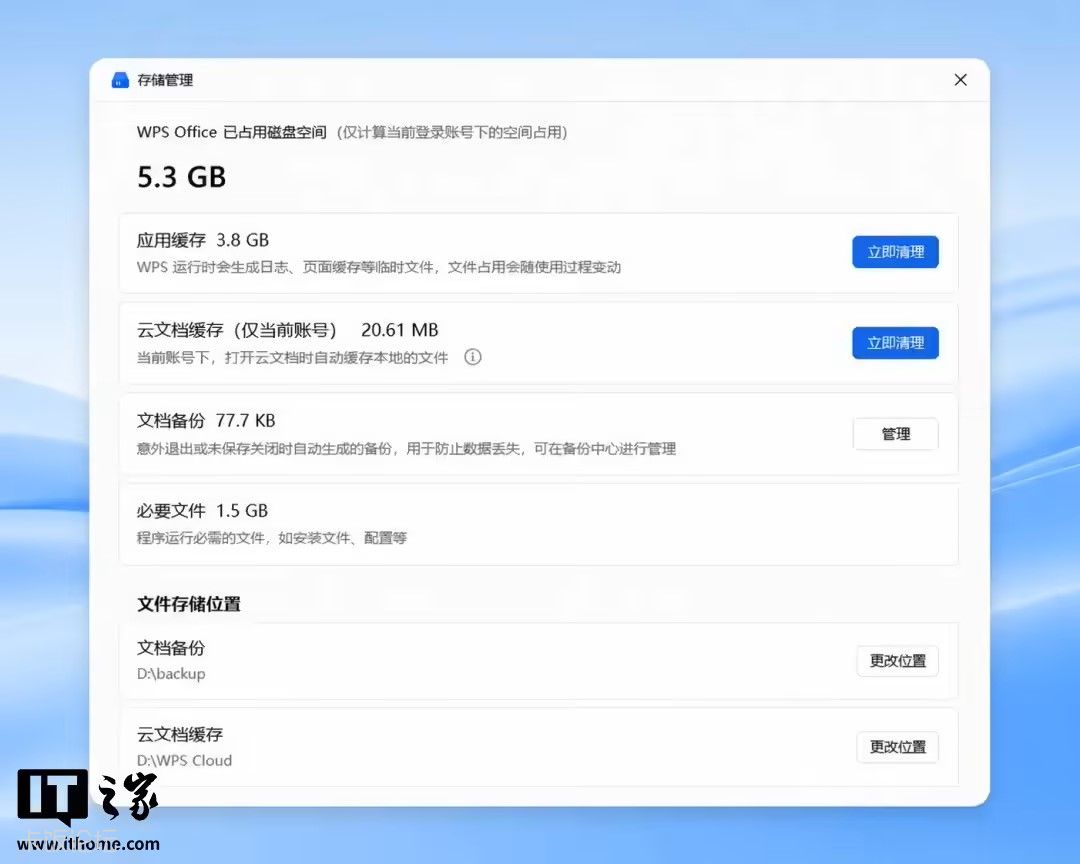Click the 应用缓存 3.8 GB label
1080x864 pixels.
202,240
